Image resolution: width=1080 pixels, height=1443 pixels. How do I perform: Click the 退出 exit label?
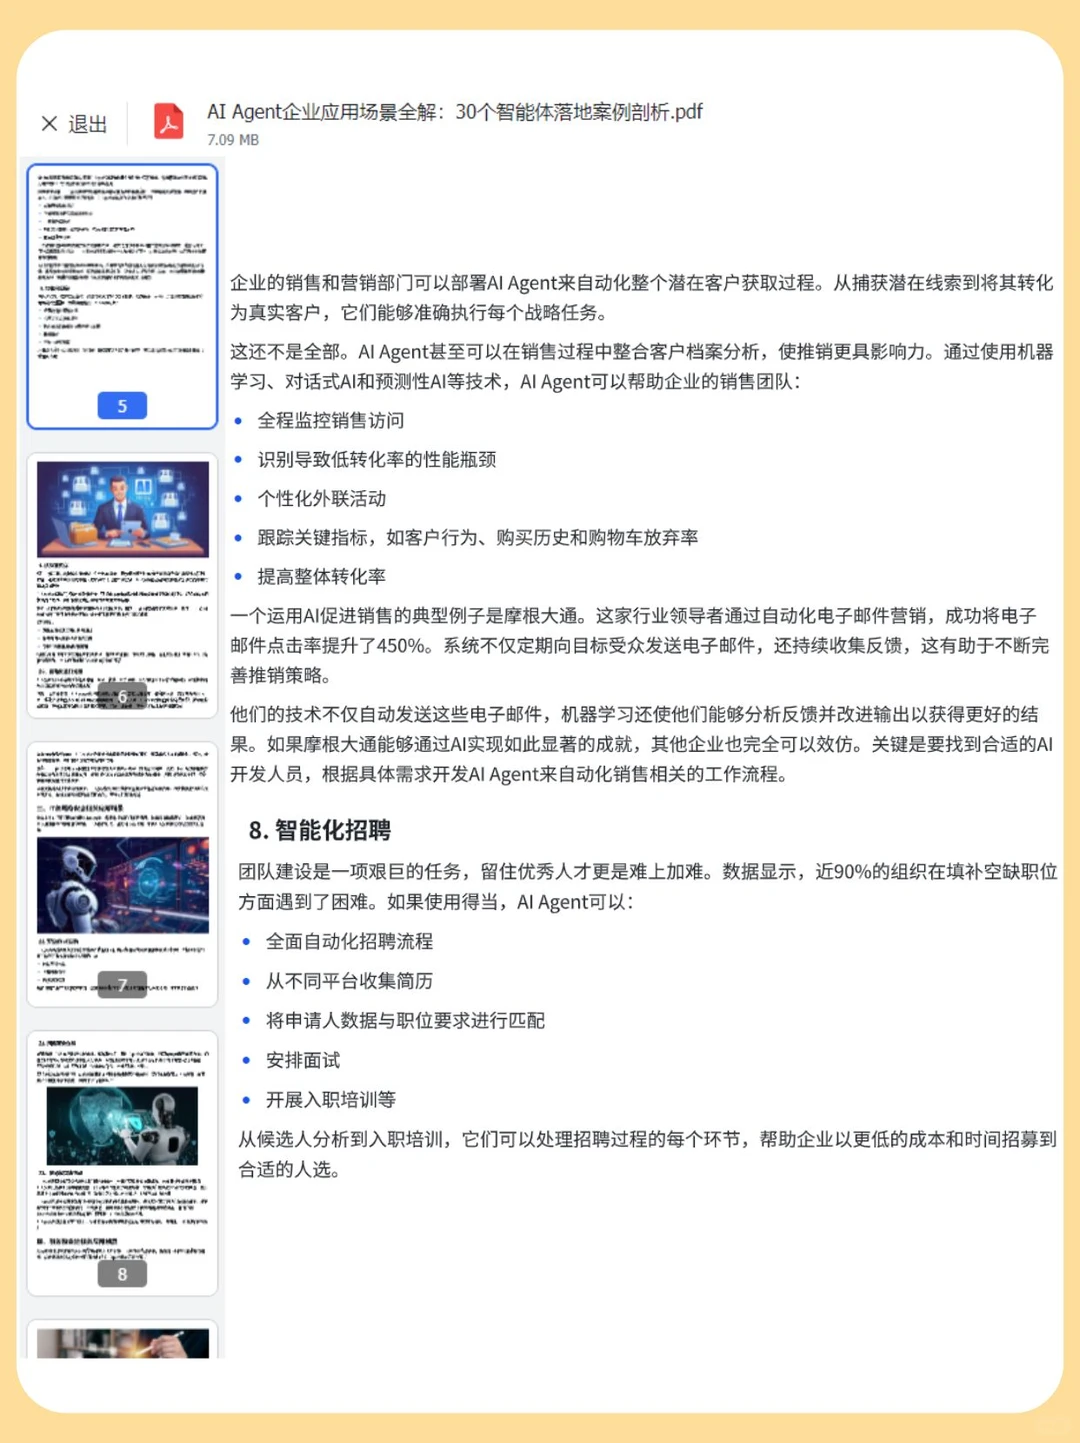87,124
